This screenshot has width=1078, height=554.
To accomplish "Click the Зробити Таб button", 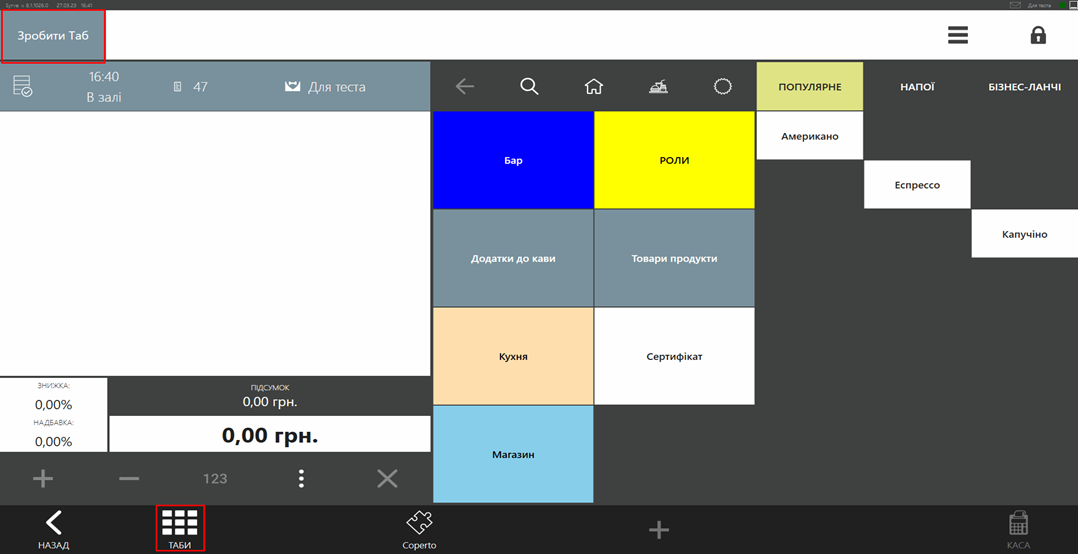I will pyautogui.click(x=53, y=36).
